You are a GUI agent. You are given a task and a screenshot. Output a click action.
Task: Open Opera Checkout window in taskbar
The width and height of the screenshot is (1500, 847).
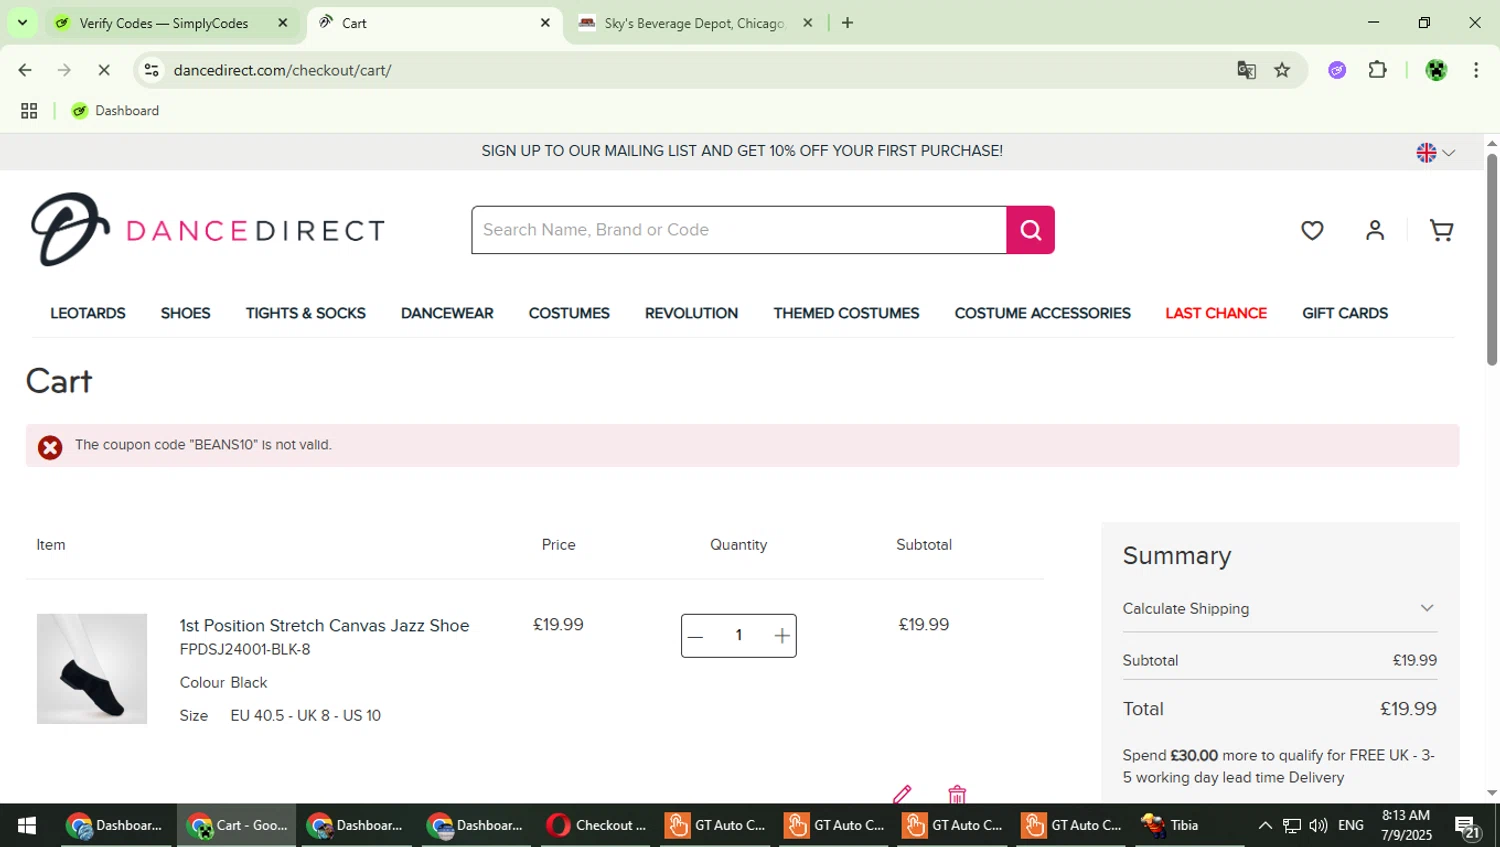597,826
